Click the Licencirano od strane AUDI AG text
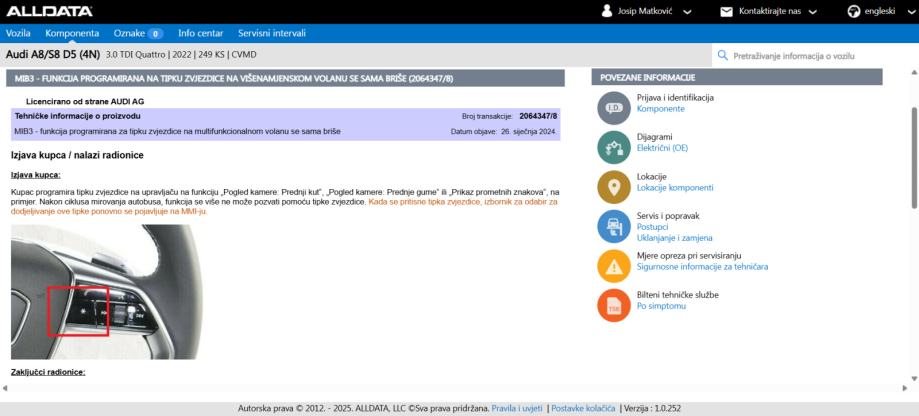The image size is (919, 416). (x=85, y=102)
